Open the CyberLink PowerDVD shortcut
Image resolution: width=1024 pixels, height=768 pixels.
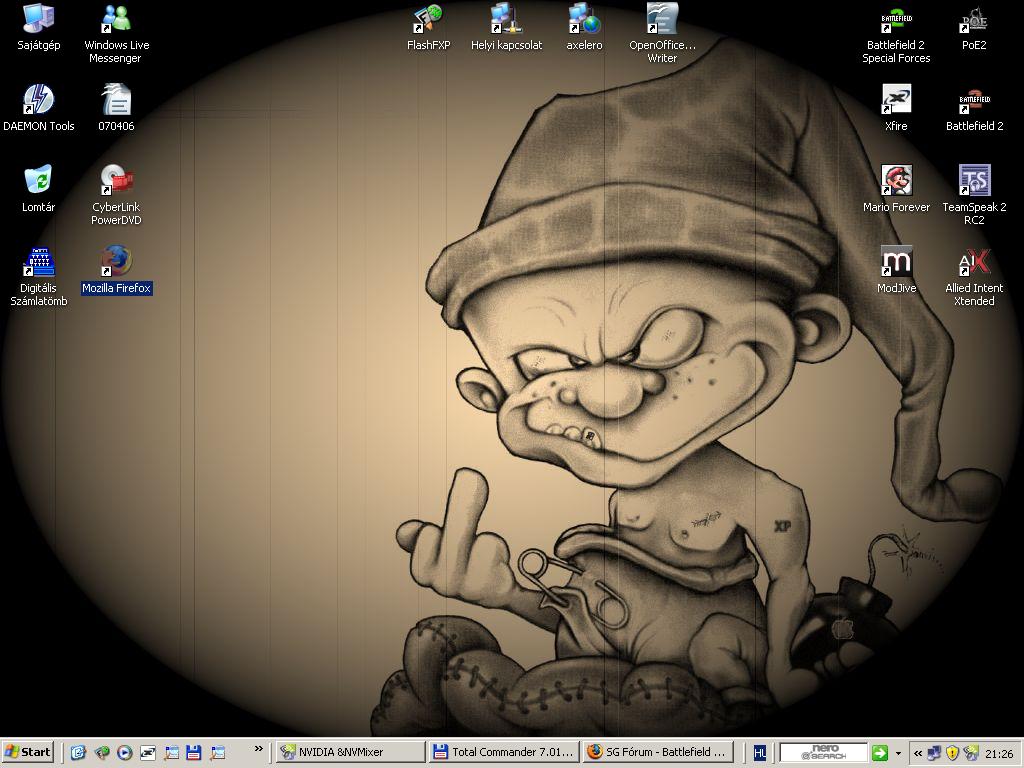tap(116, 182)
